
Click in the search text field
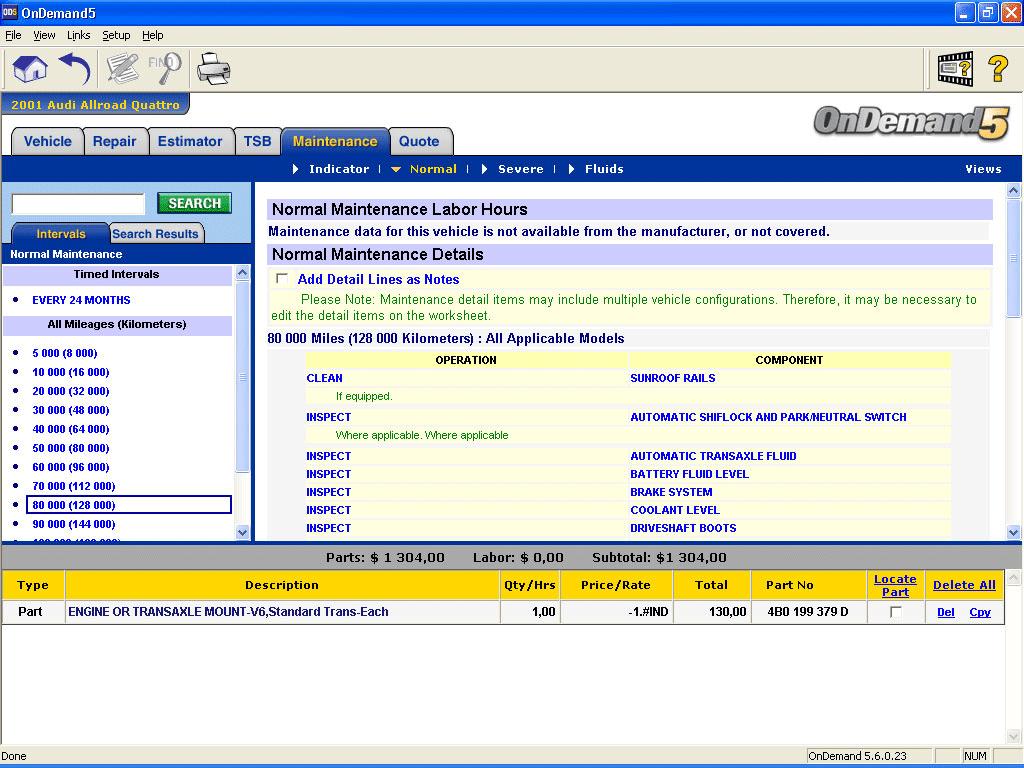(78, 204)
